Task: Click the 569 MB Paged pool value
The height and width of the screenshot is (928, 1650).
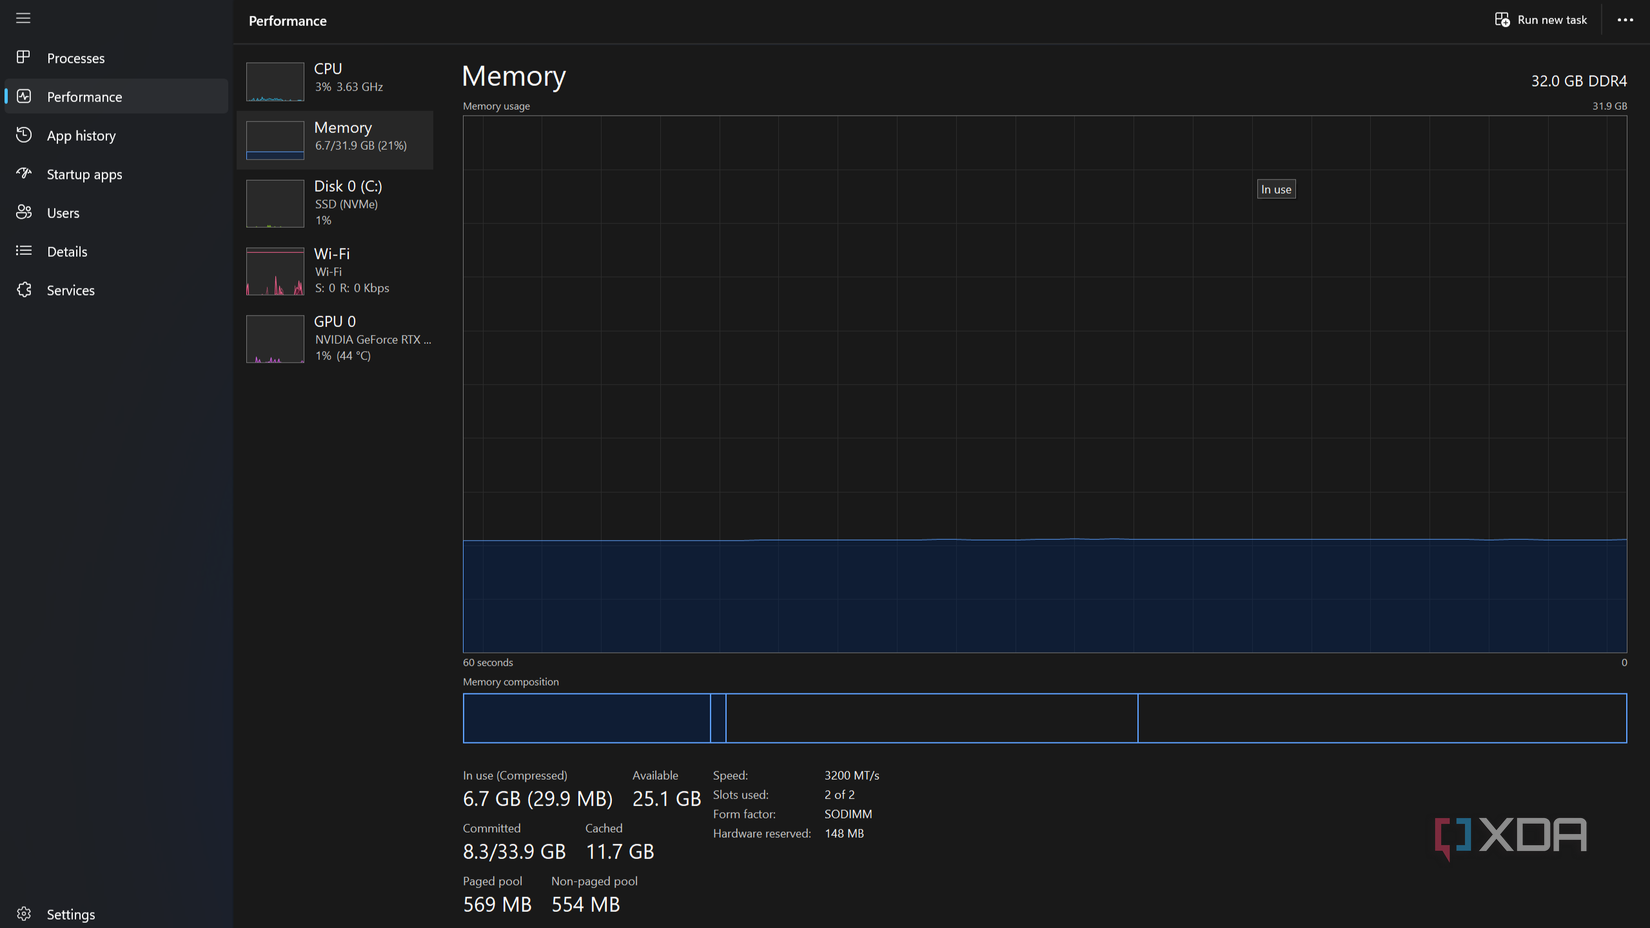Action: (x=497, y=905)
